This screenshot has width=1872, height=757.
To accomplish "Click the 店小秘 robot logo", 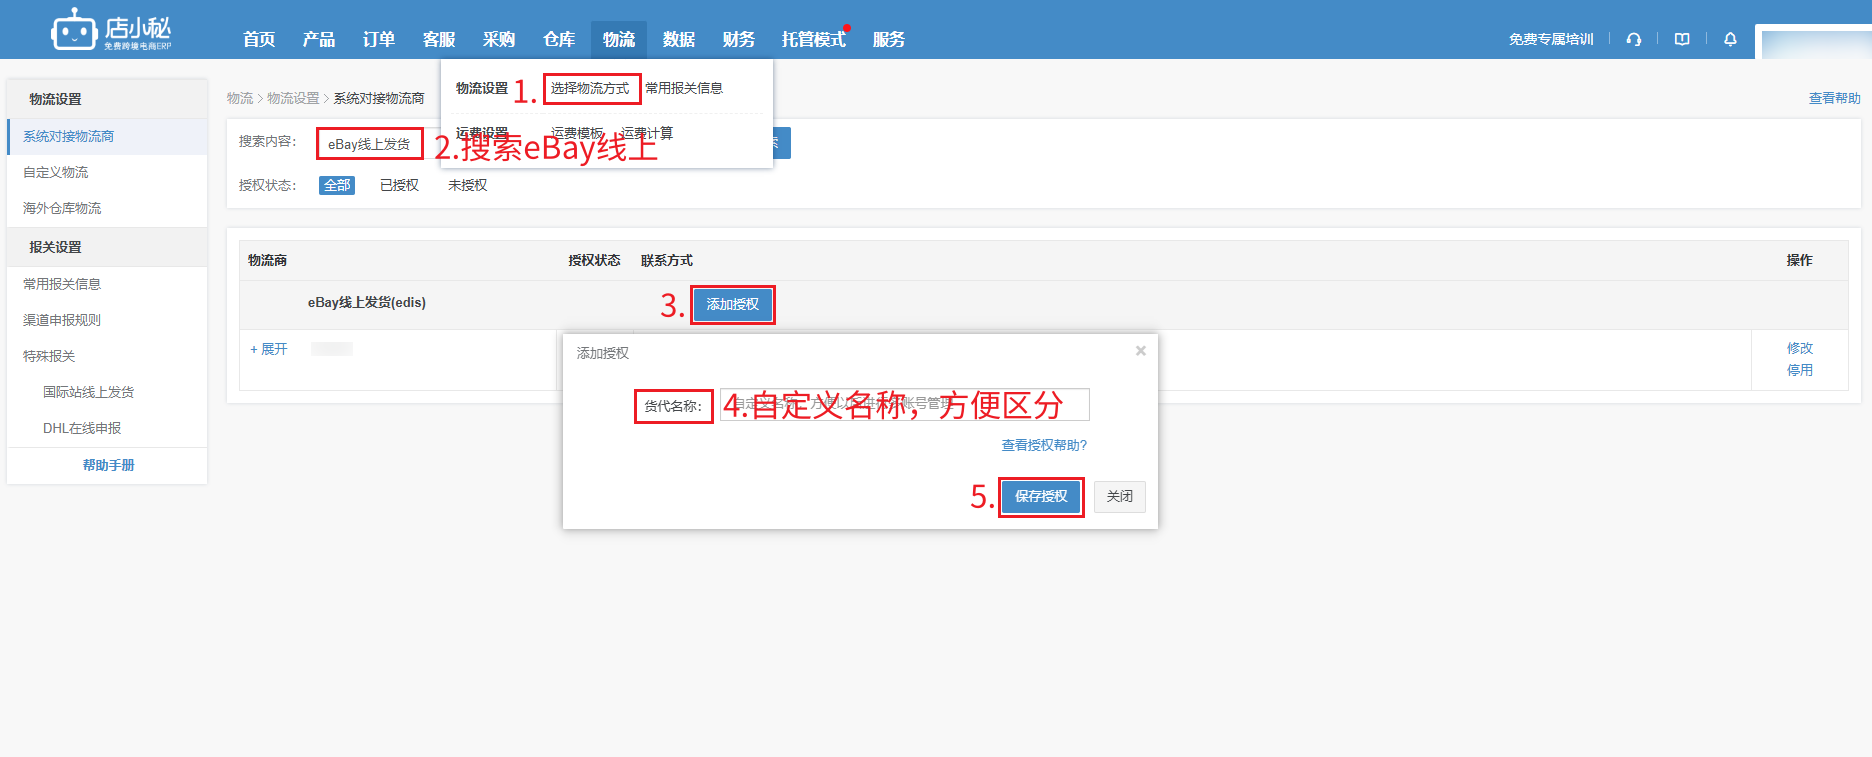I will tap(111, 30).
